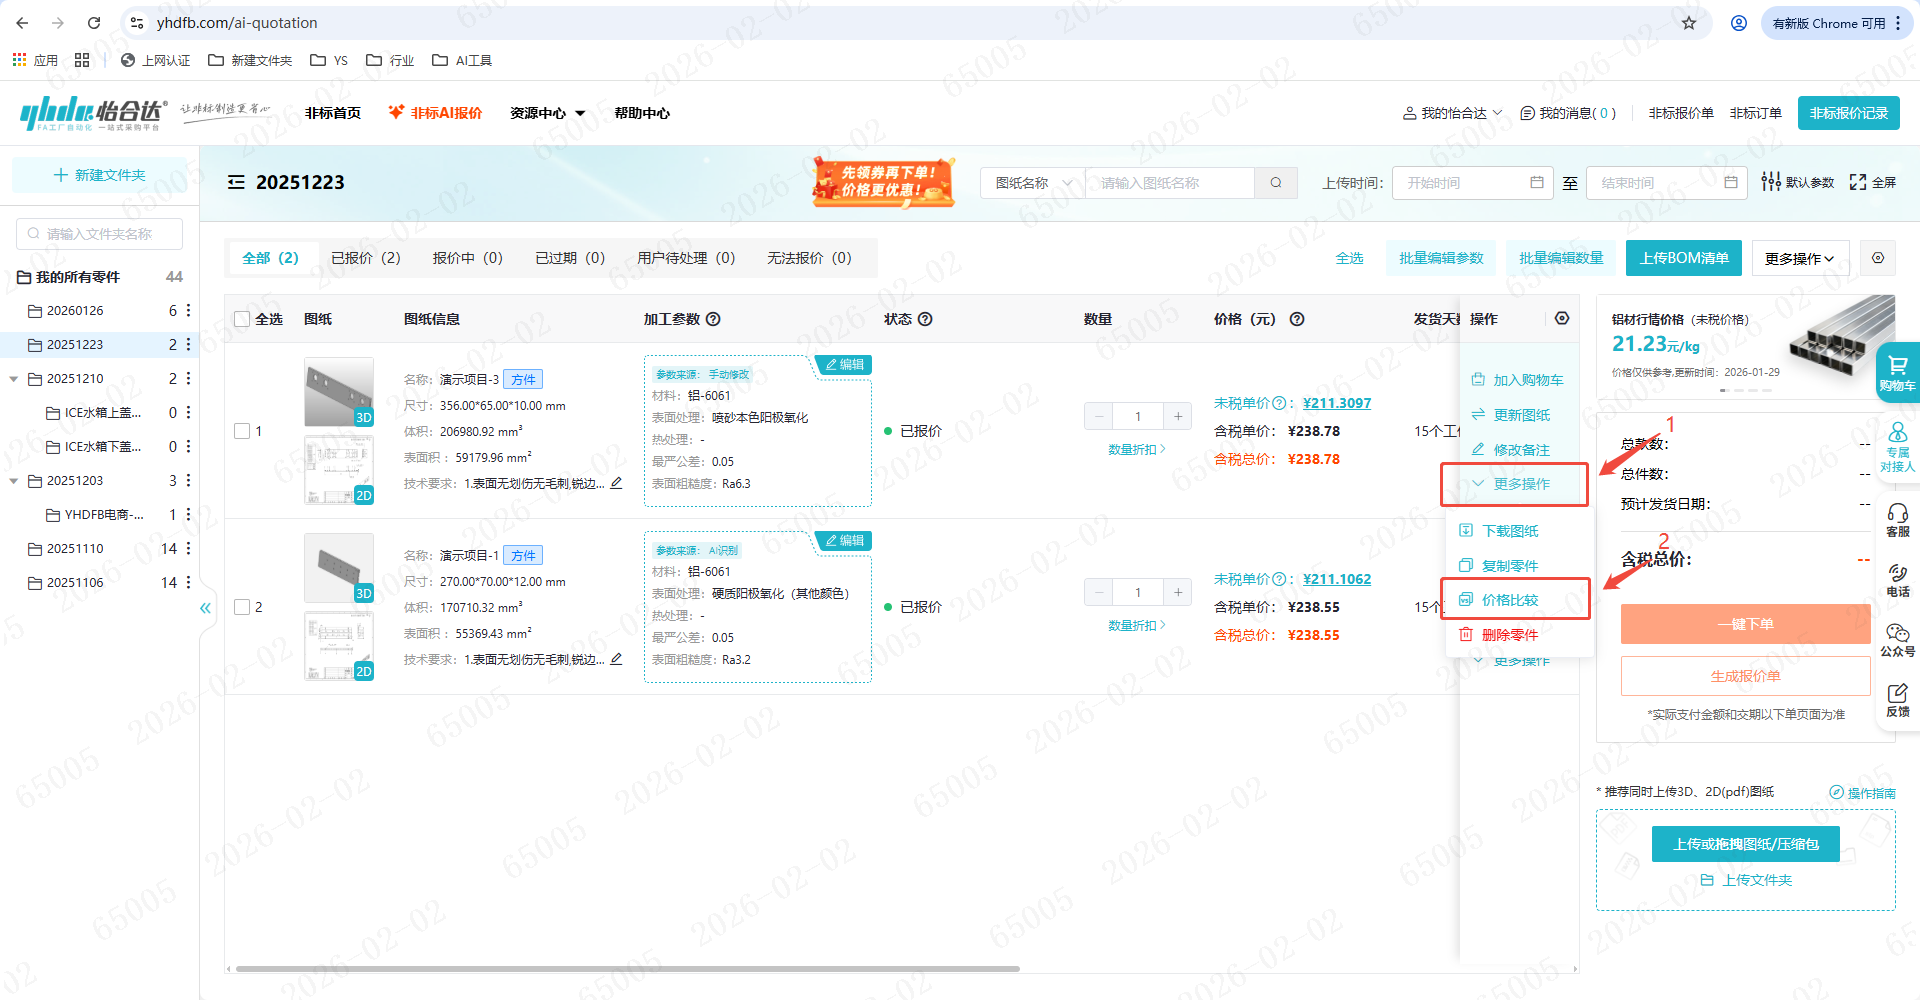Screen dimensions: 1920x1000
Task: Switch to the 已报价 (2) tab
Action: 365,258
